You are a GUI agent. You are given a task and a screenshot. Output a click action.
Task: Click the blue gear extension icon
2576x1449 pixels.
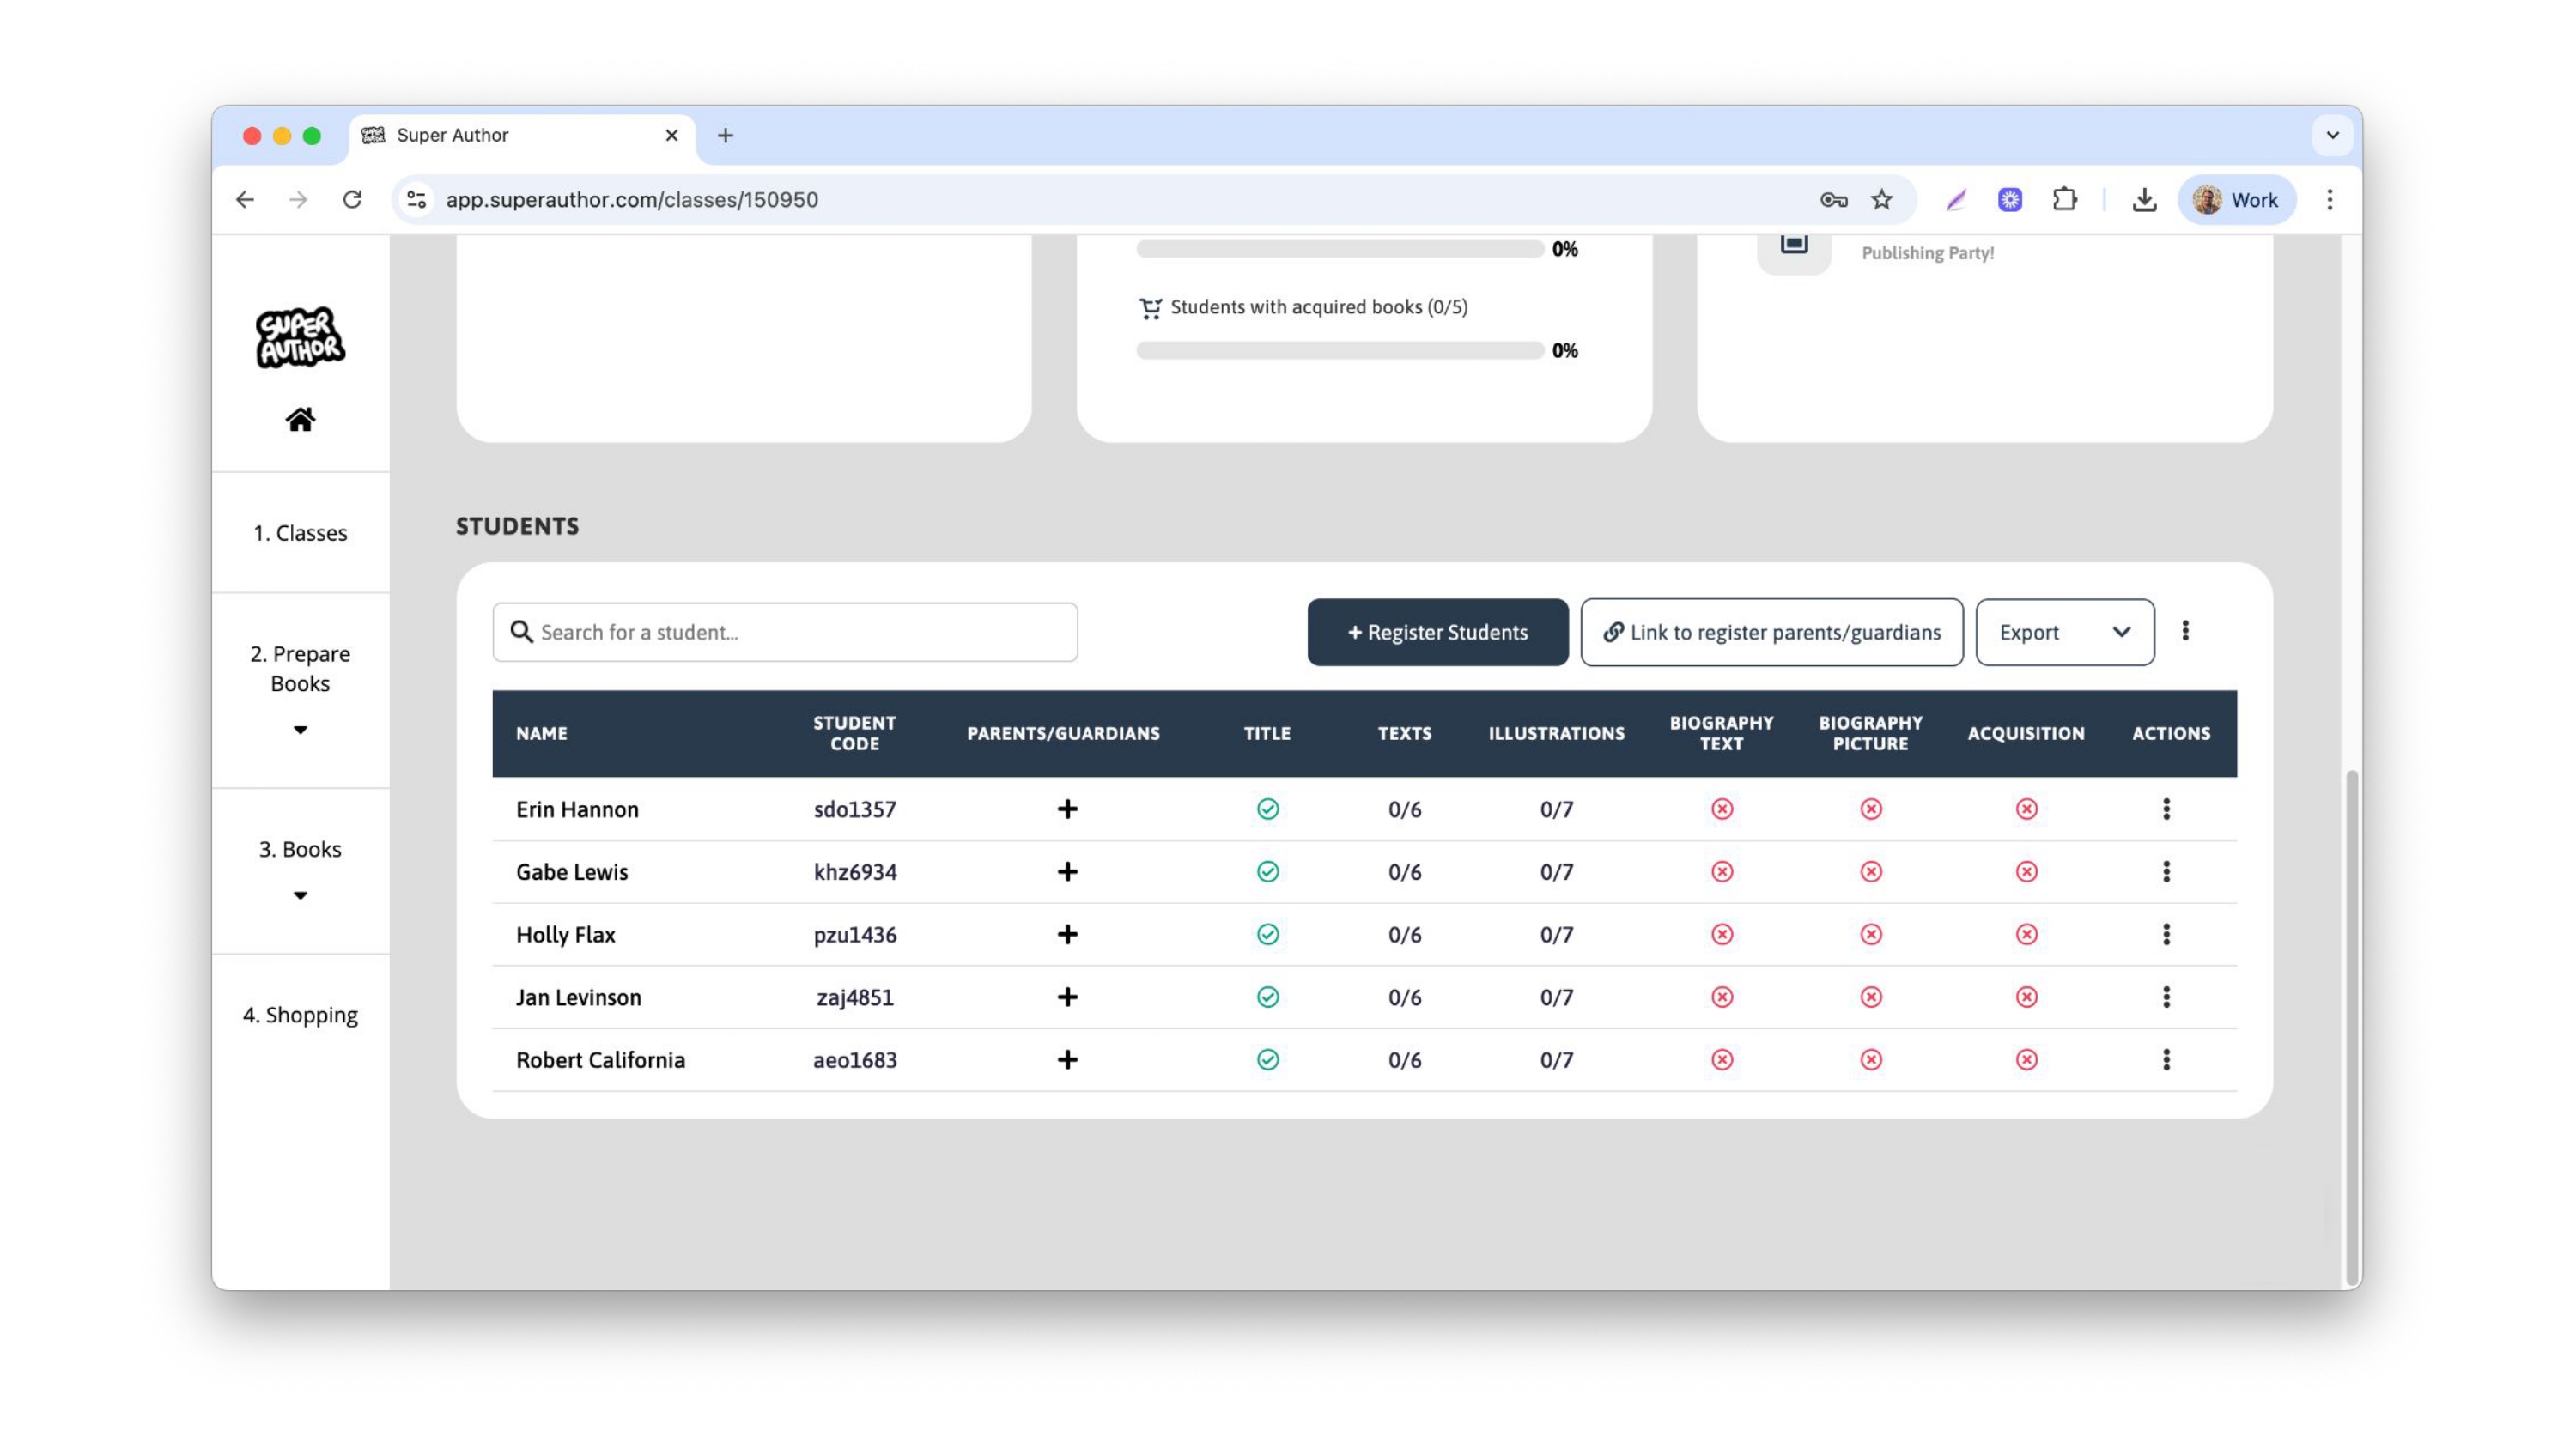2010,200
